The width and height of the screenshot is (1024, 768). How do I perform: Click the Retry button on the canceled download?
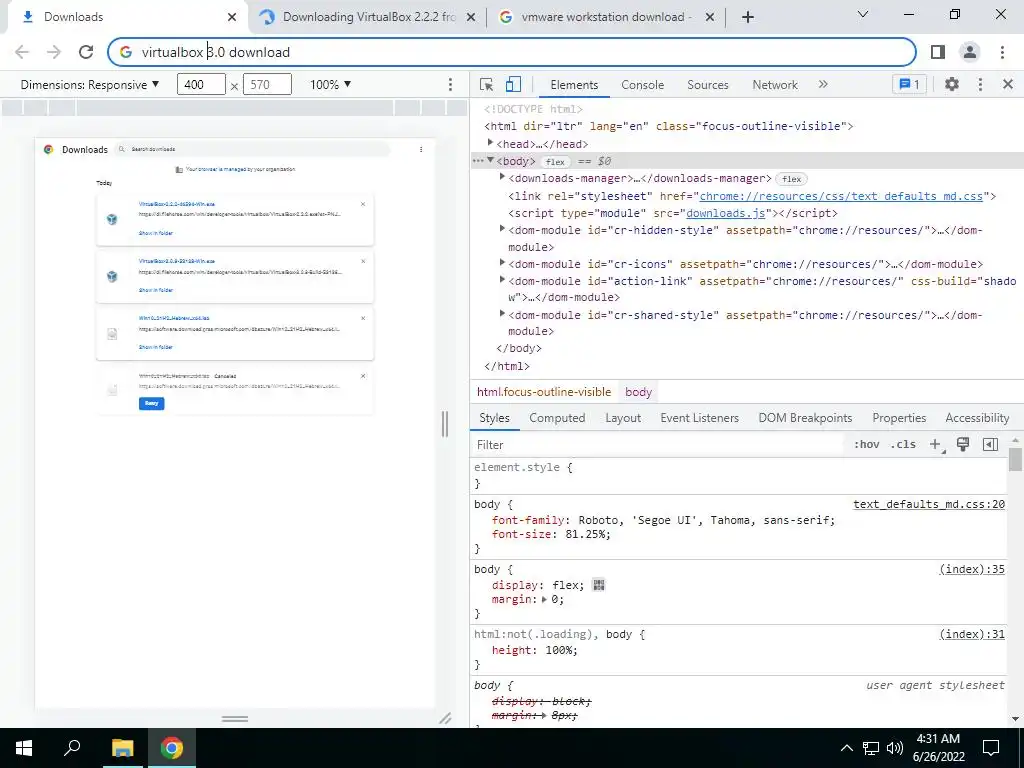pyautogui.click(x=152, y=404)
